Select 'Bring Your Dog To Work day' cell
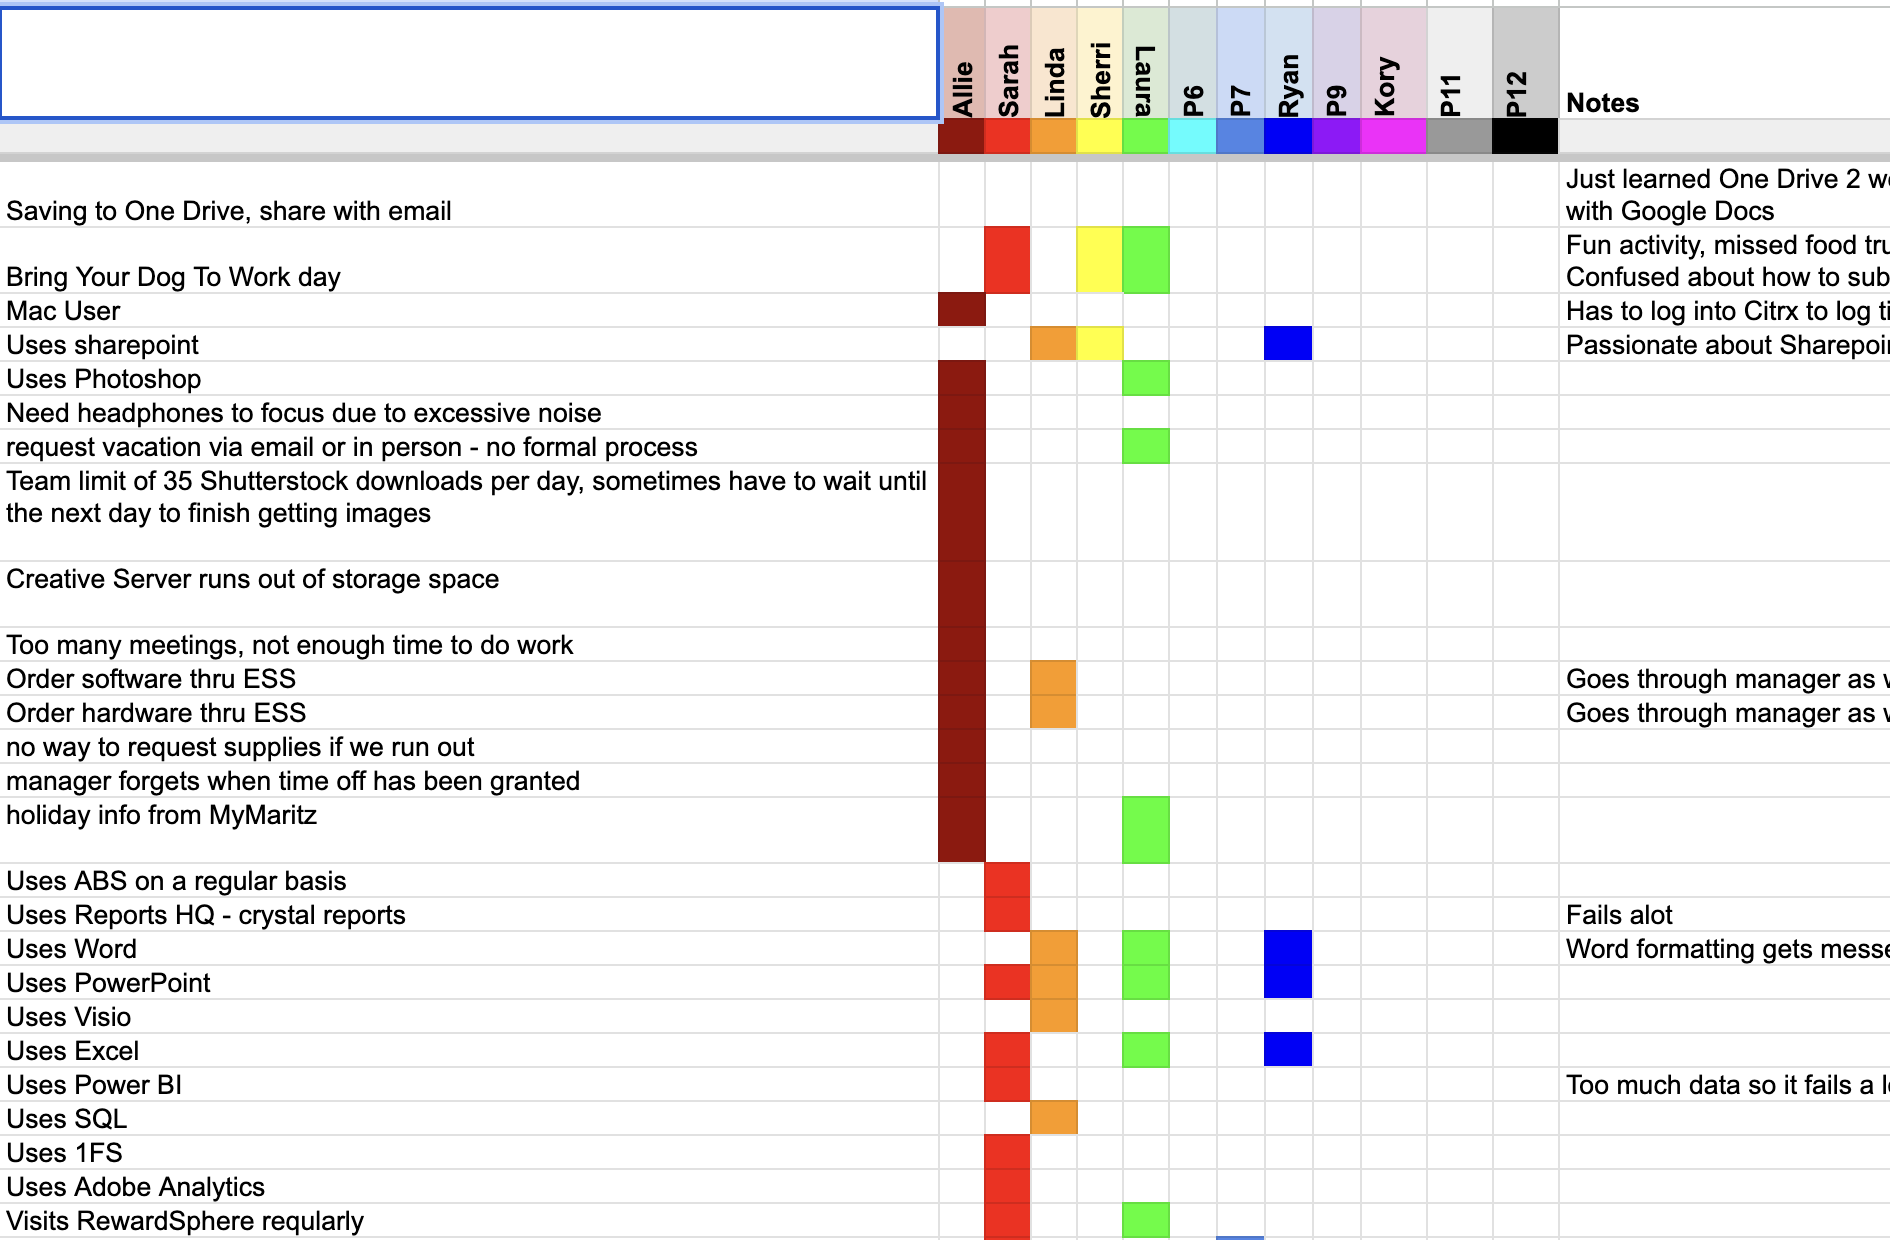Viewport: 1890px width, 1240px height. click(469, 261)
